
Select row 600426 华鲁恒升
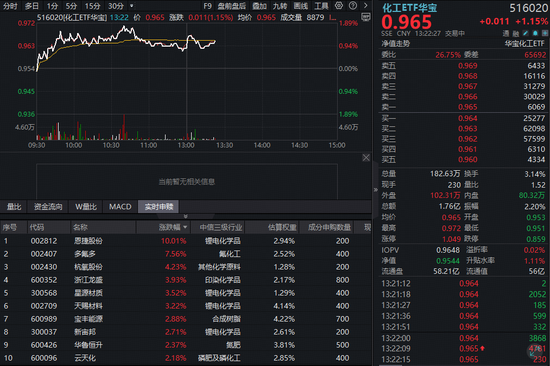click(186, 345)
